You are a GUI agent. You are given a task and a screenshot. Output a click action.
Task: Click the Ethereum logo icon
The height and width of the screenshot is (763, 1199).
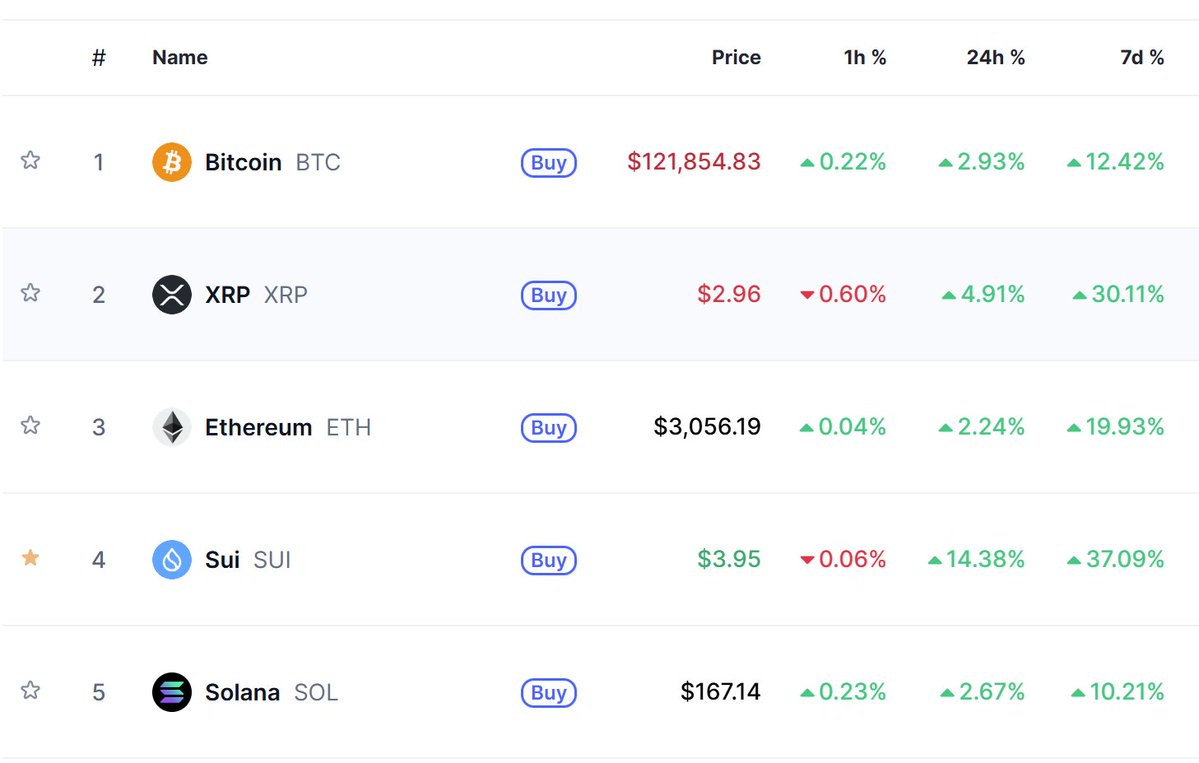(171, 427)
